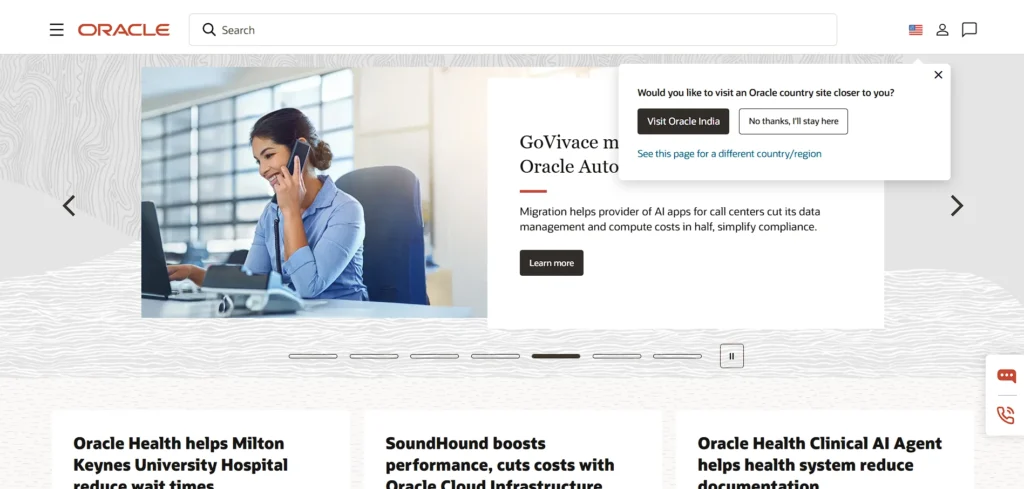This screenshot has height=489, width=1024.
Task: Go to previous carousel slide arrow
Action: (x=69, y=206)
